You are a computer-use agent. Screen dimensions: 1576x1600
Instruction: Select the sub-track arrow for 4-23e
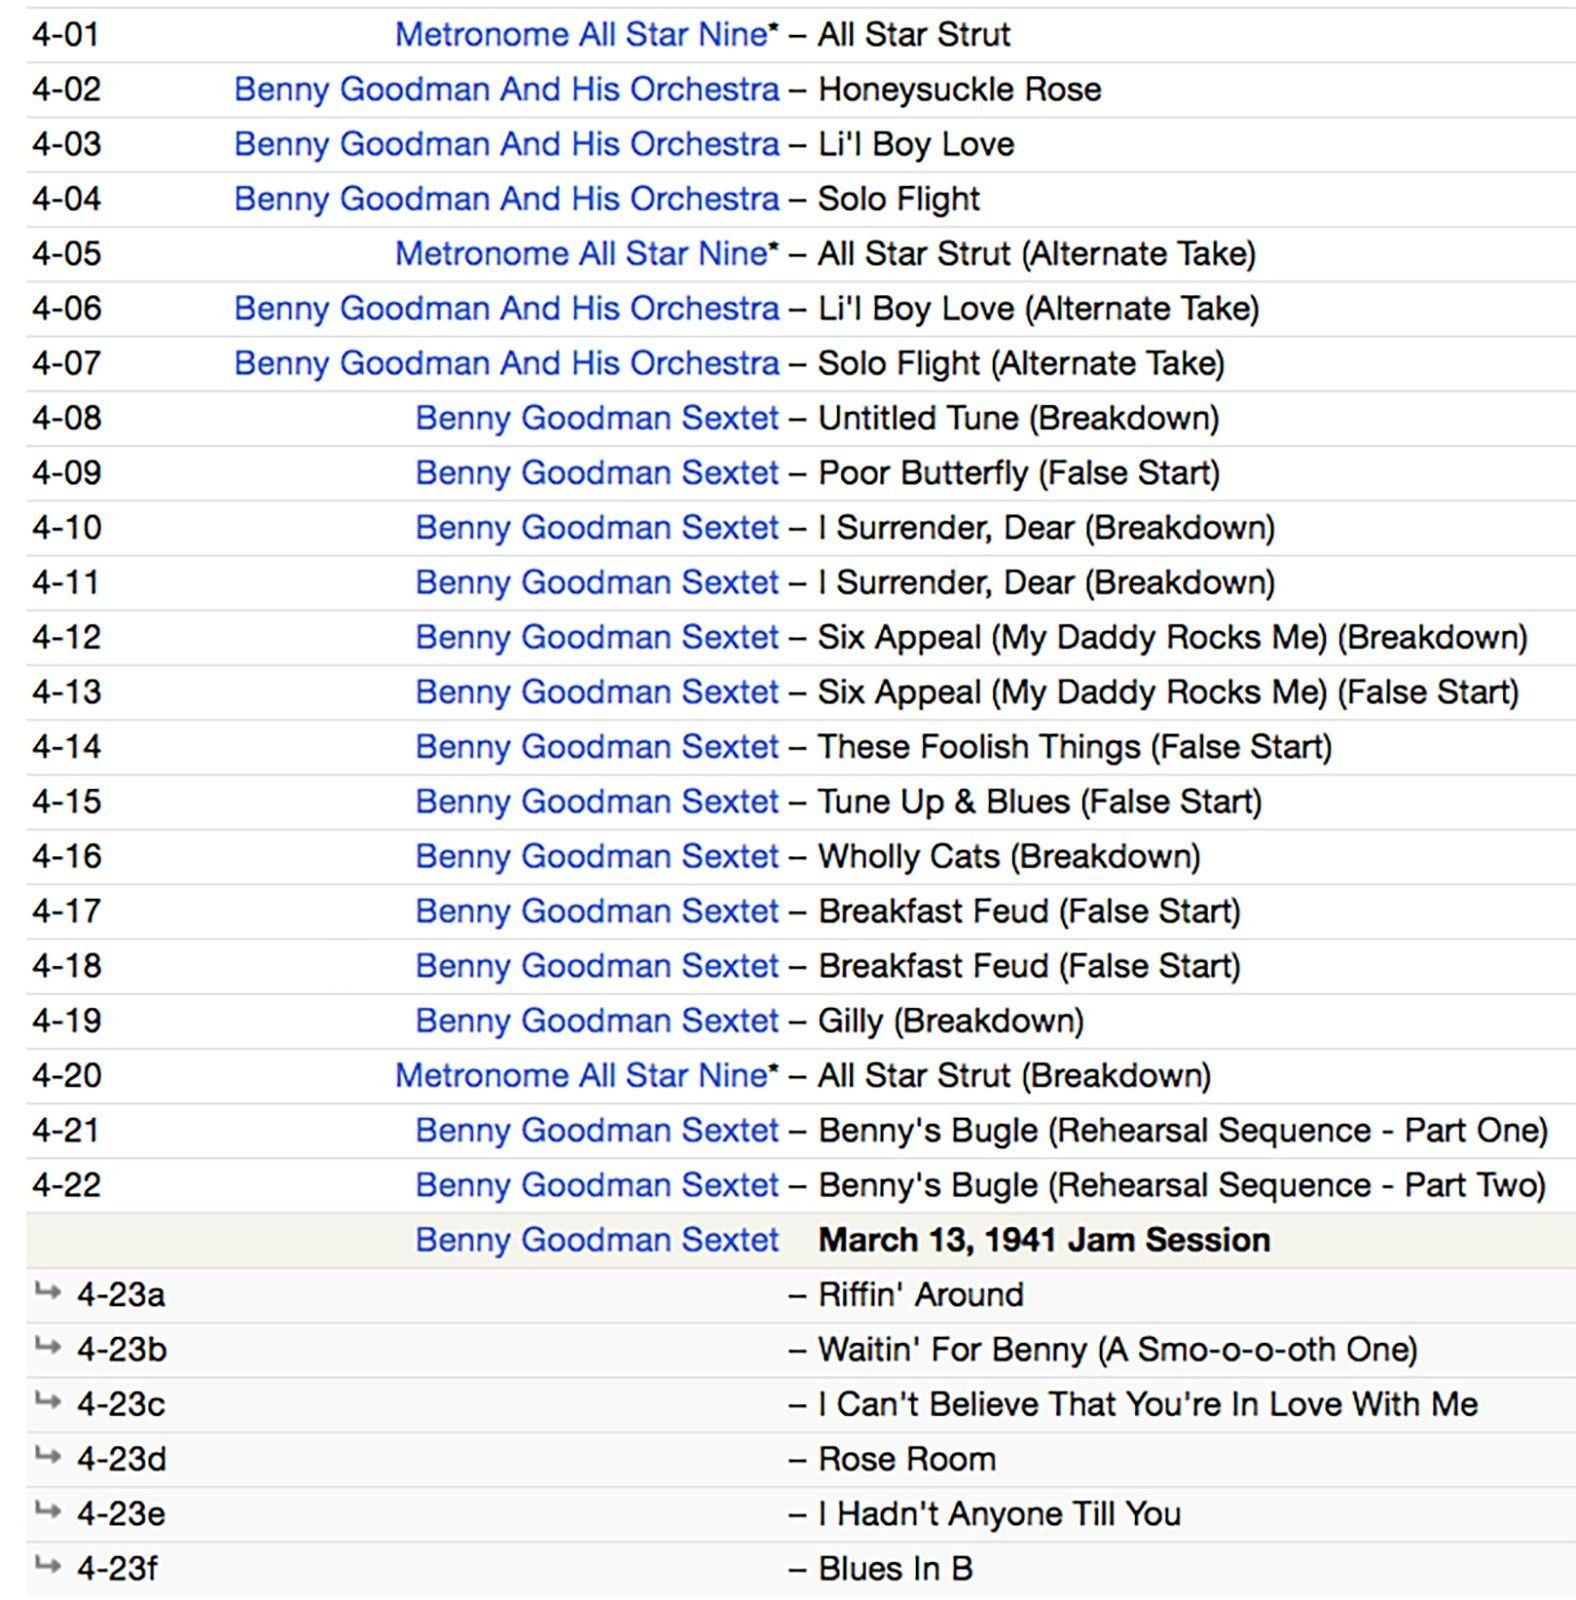[47, 1510]
